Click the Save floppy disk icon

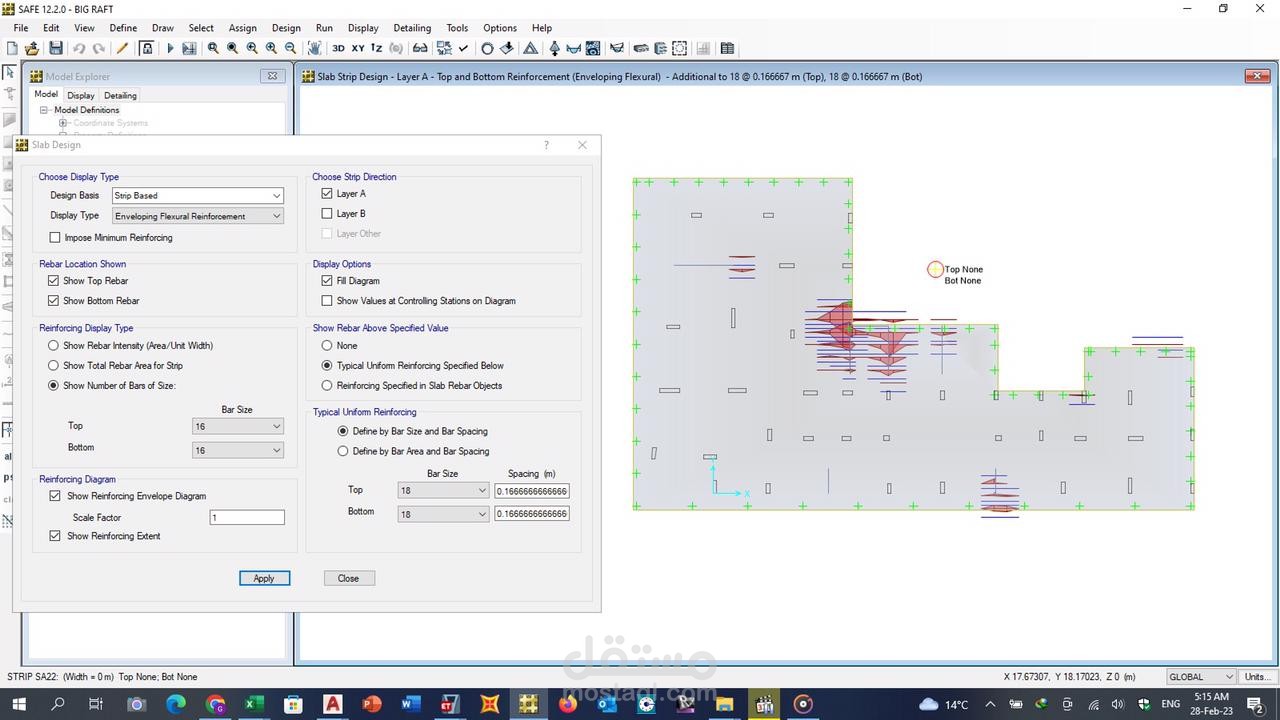click(x=56, y=48)
